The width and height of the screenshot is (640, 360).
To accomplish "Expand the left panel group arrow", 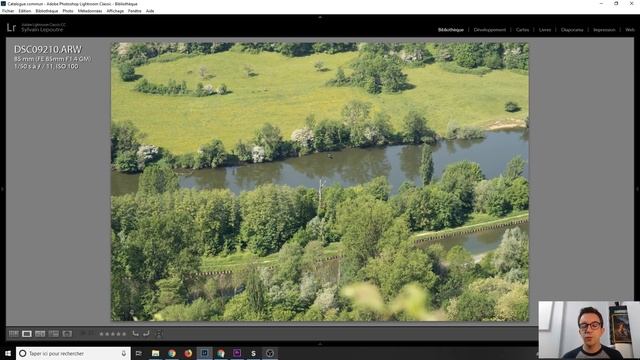I will (2, 189).
